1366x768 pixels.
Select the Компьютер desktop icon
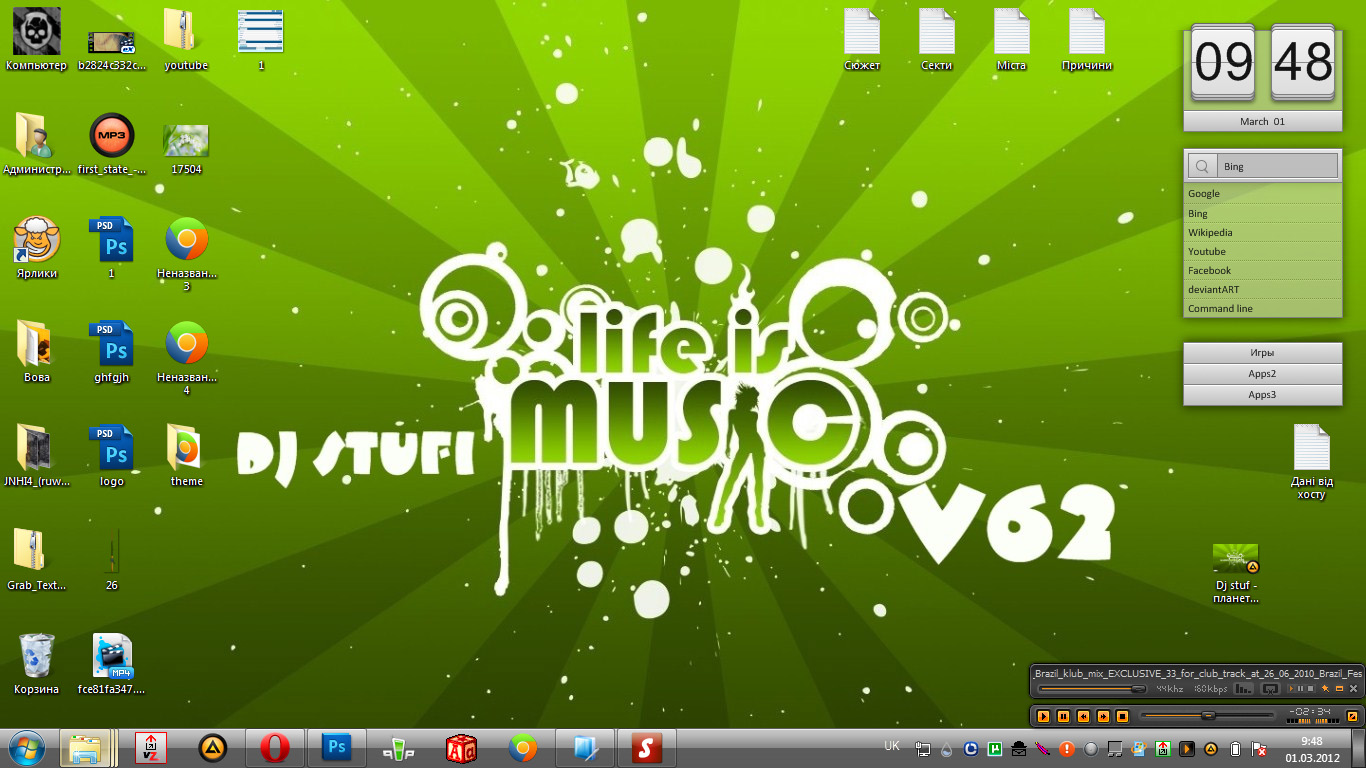coord(36,33)
